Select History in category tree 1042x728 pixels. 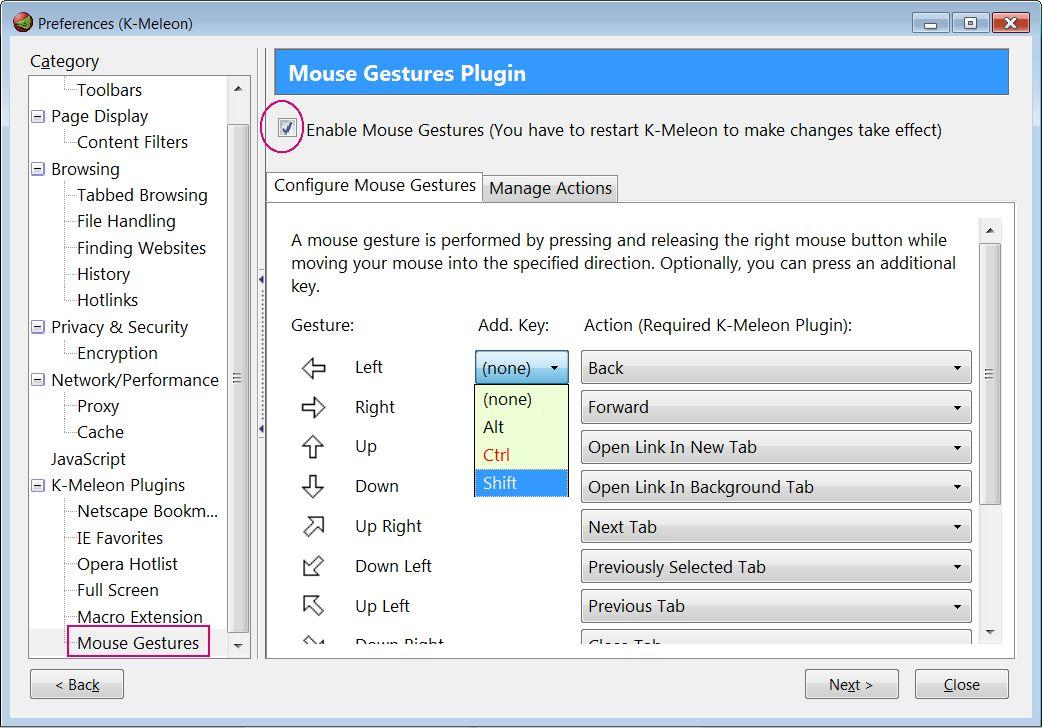pyautogui.click(x=104, y=274)
